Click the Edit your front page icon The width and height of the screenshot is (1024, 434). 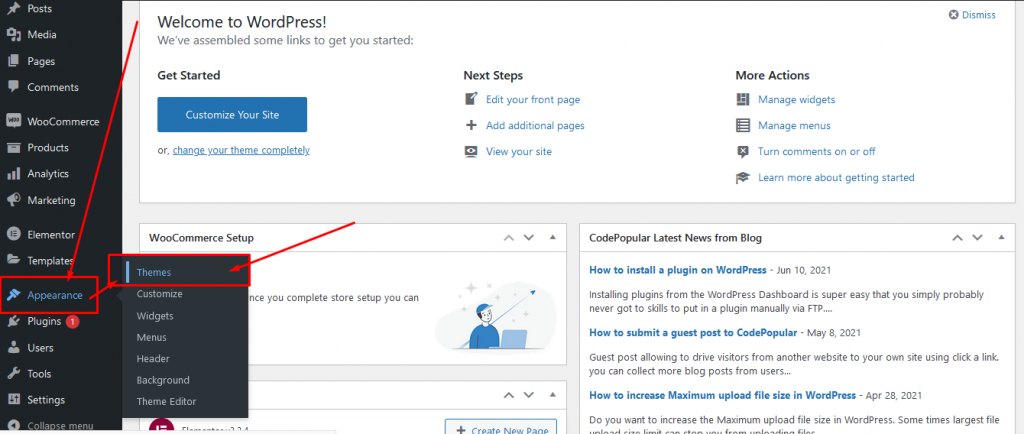coord(471,99)
